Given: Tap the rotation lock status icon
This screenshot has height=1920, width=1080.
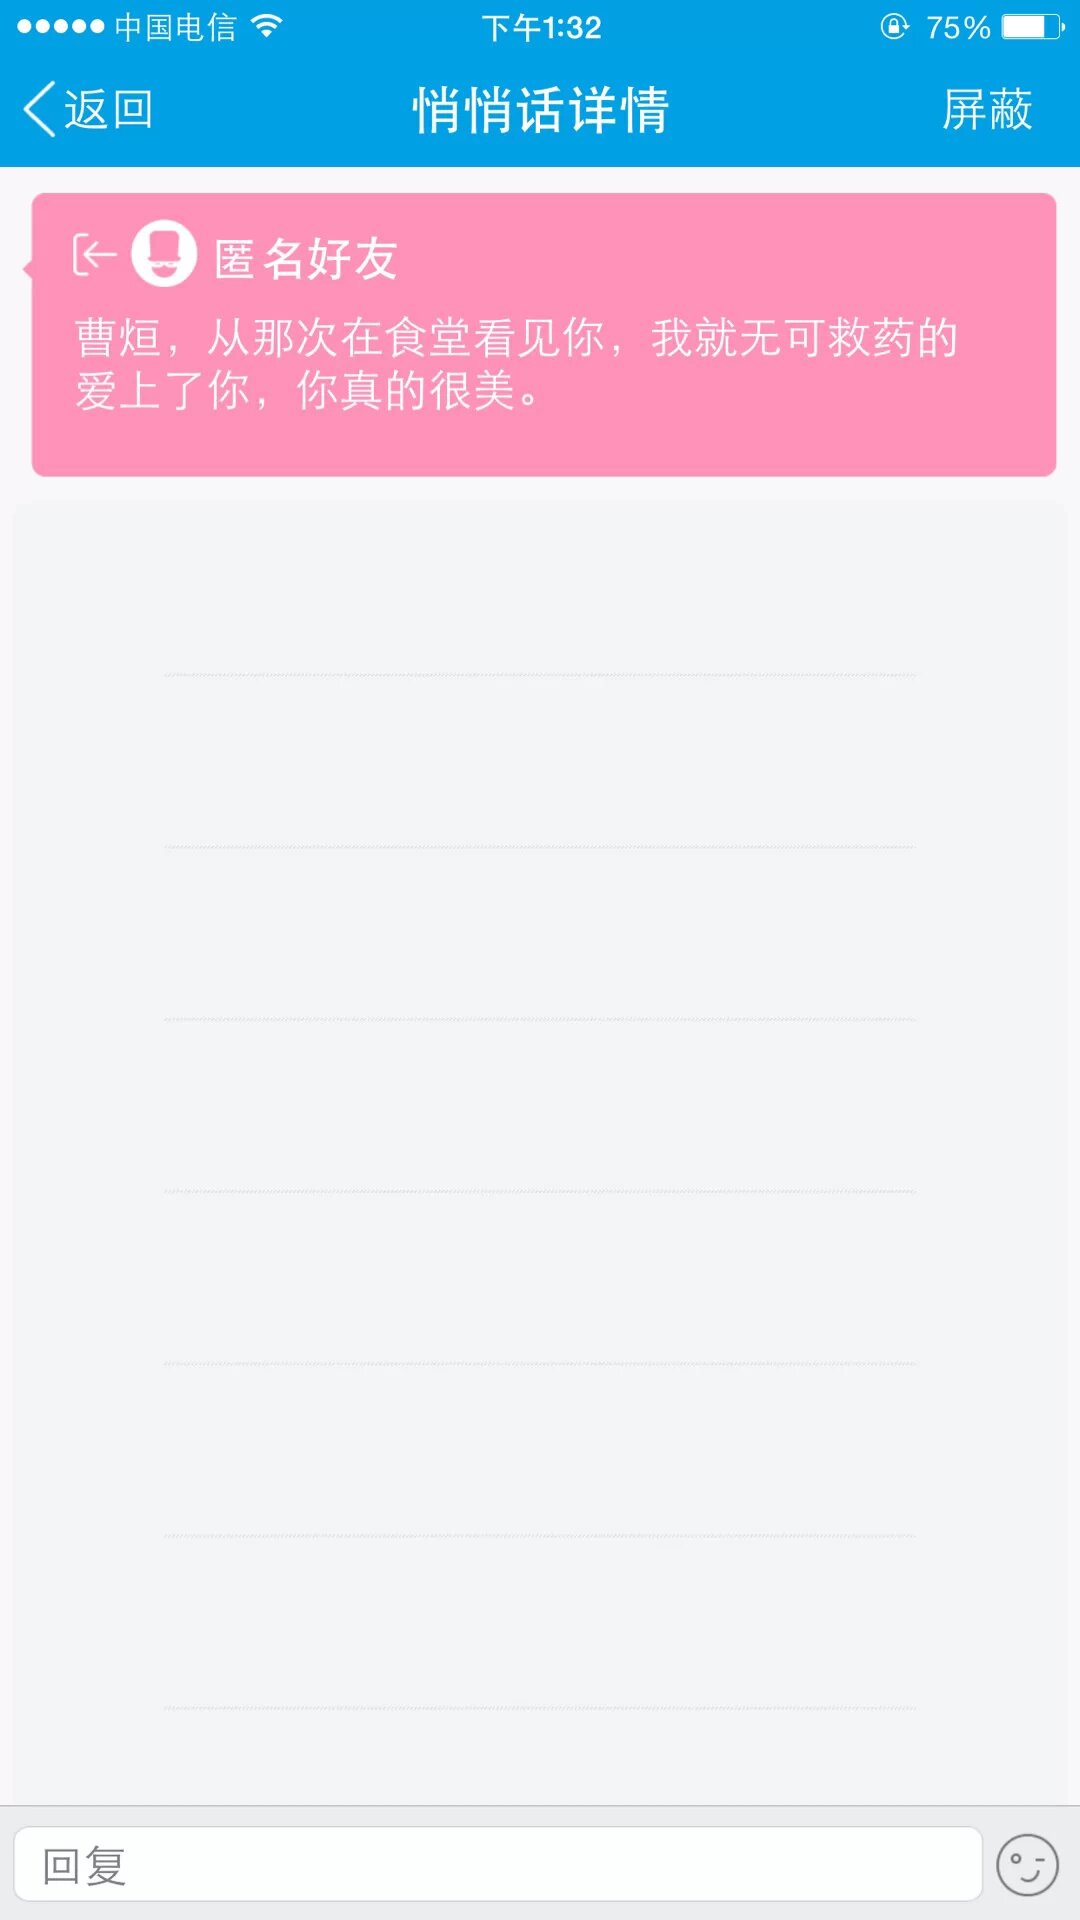Looking at the screenshot, I should [x=894, y=26].
